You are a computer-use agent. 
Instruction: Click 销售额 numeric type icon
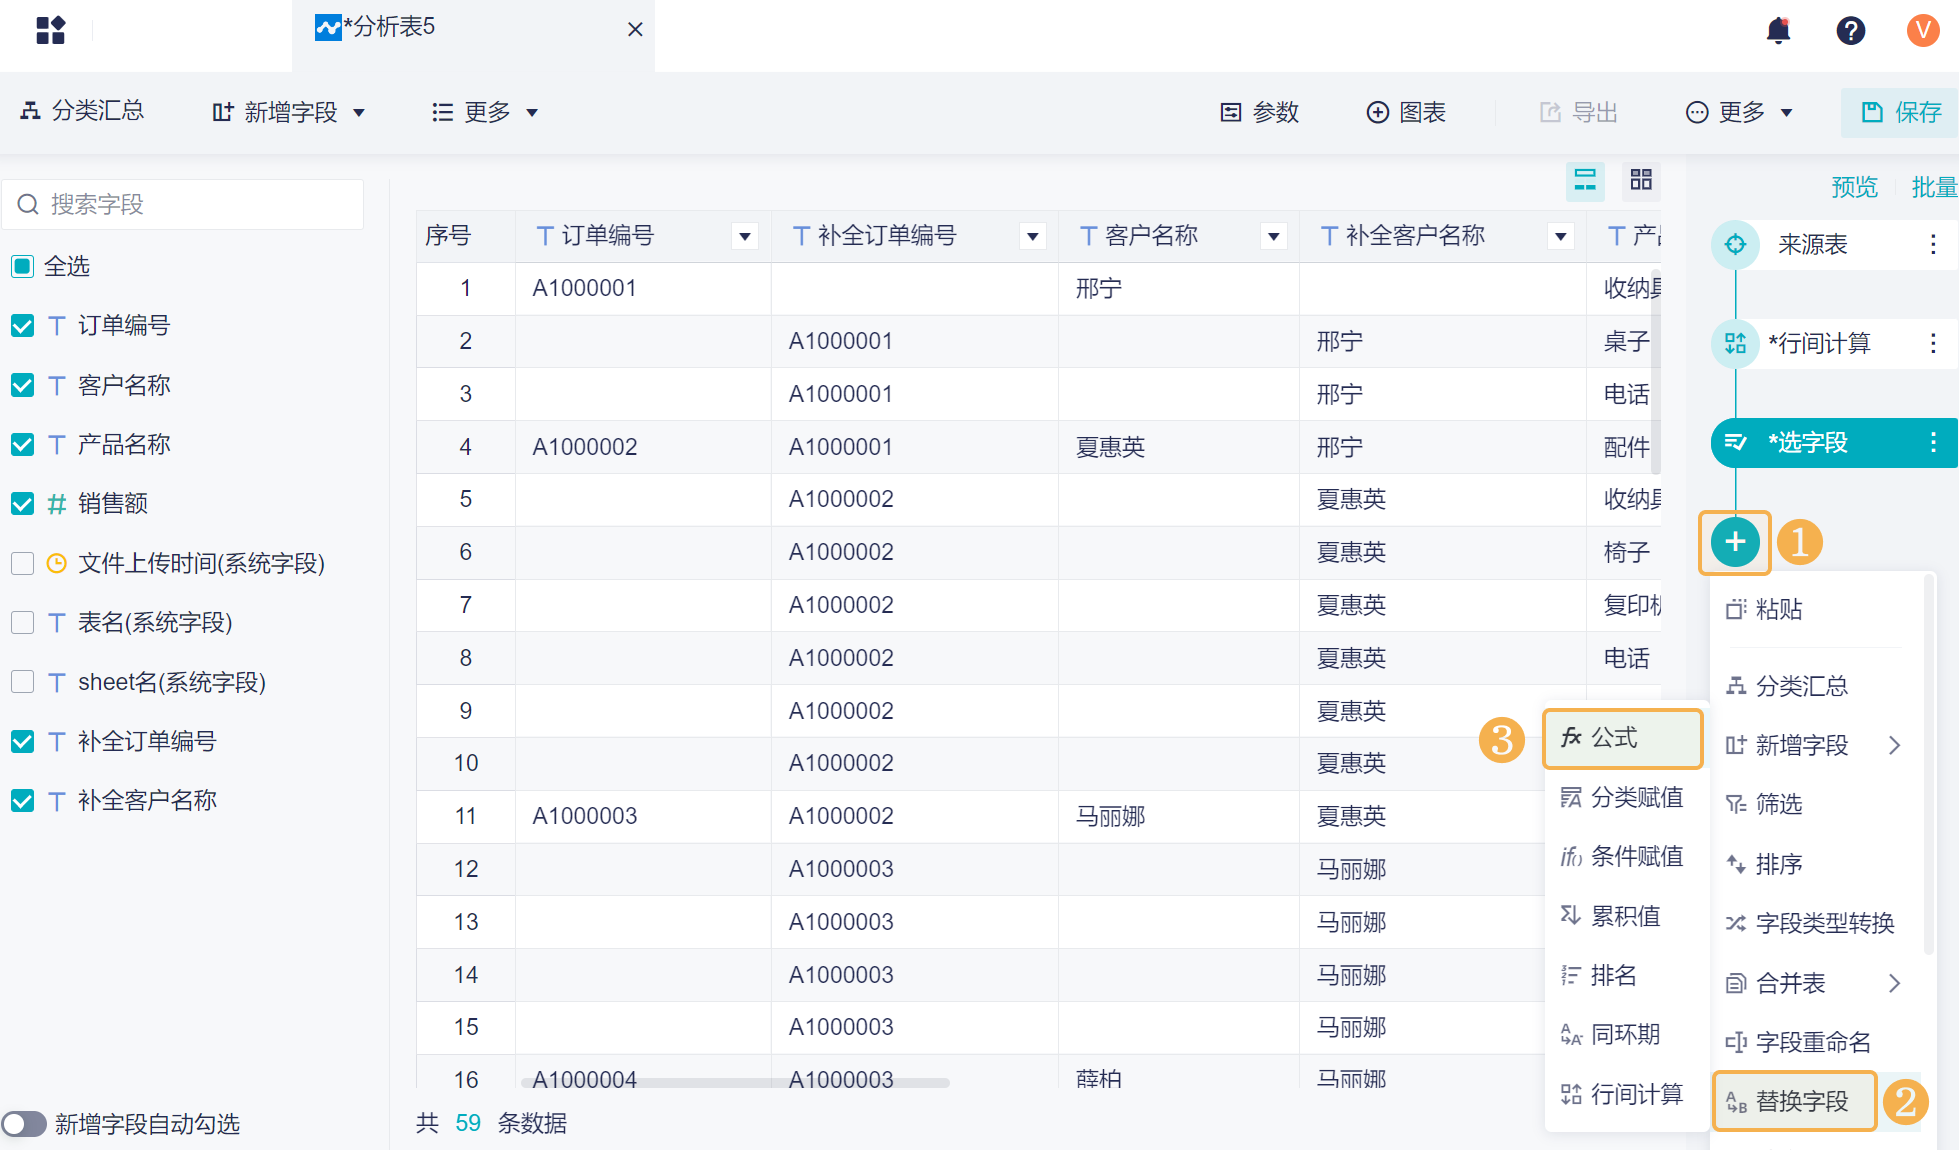(x=57, y=504)
